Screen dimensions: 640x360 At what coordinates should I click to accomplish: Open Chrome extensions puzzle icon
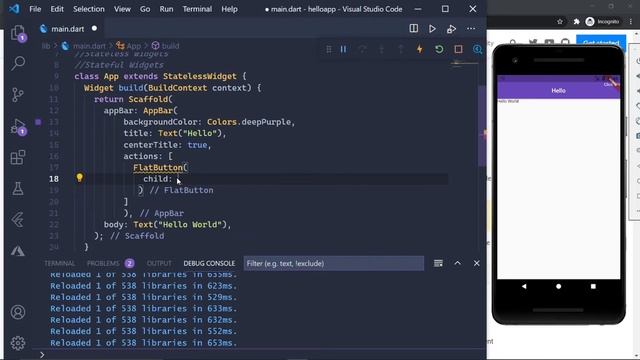[x=576, y=22]
